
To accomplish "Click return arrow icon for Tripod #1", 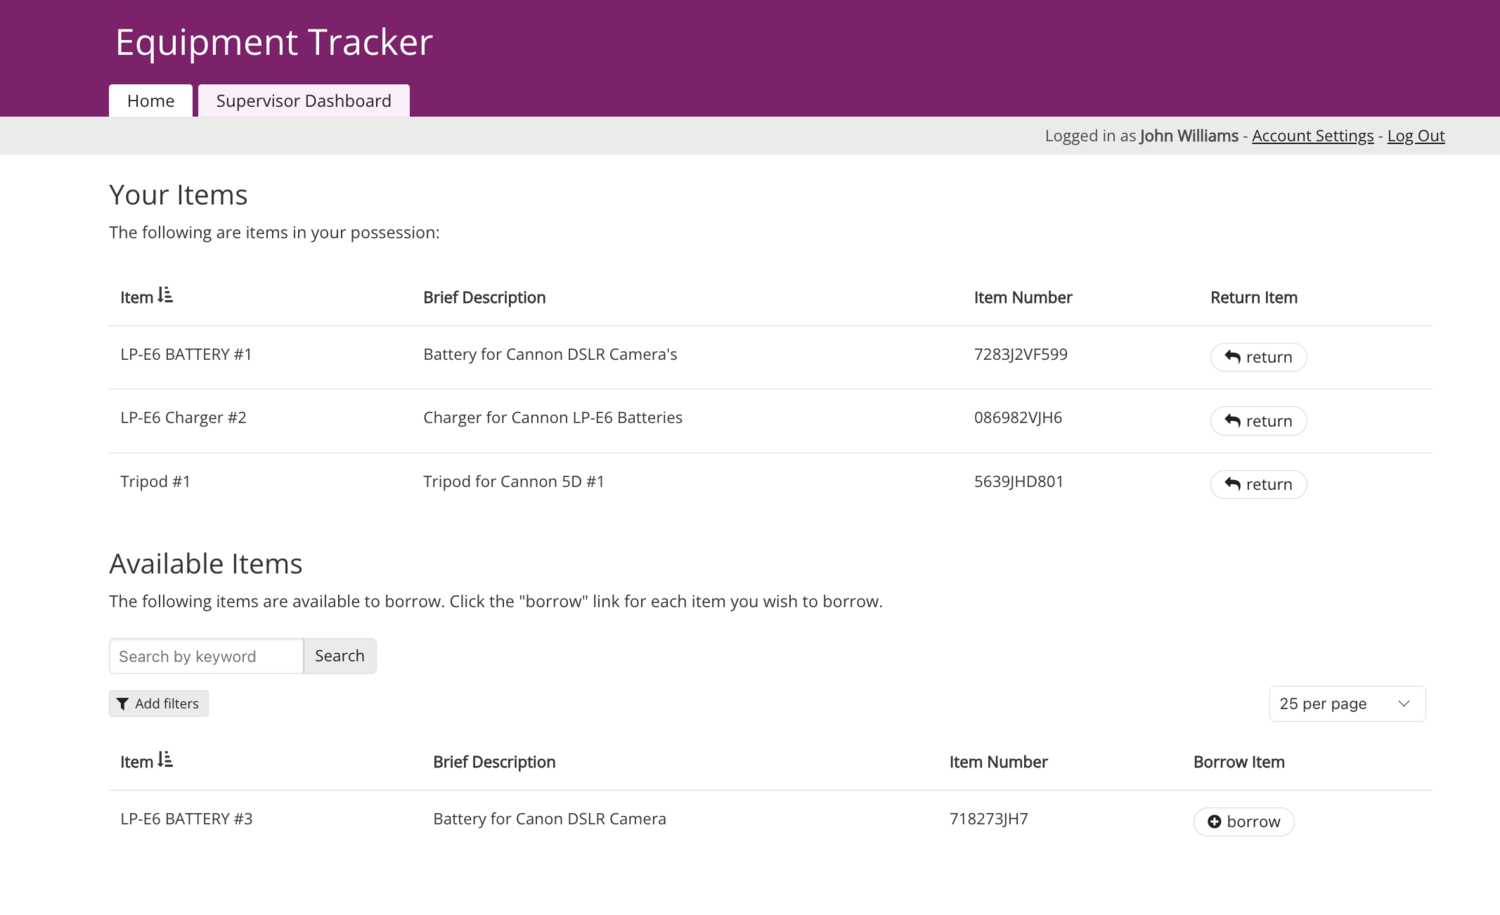I will [1233, 484].
